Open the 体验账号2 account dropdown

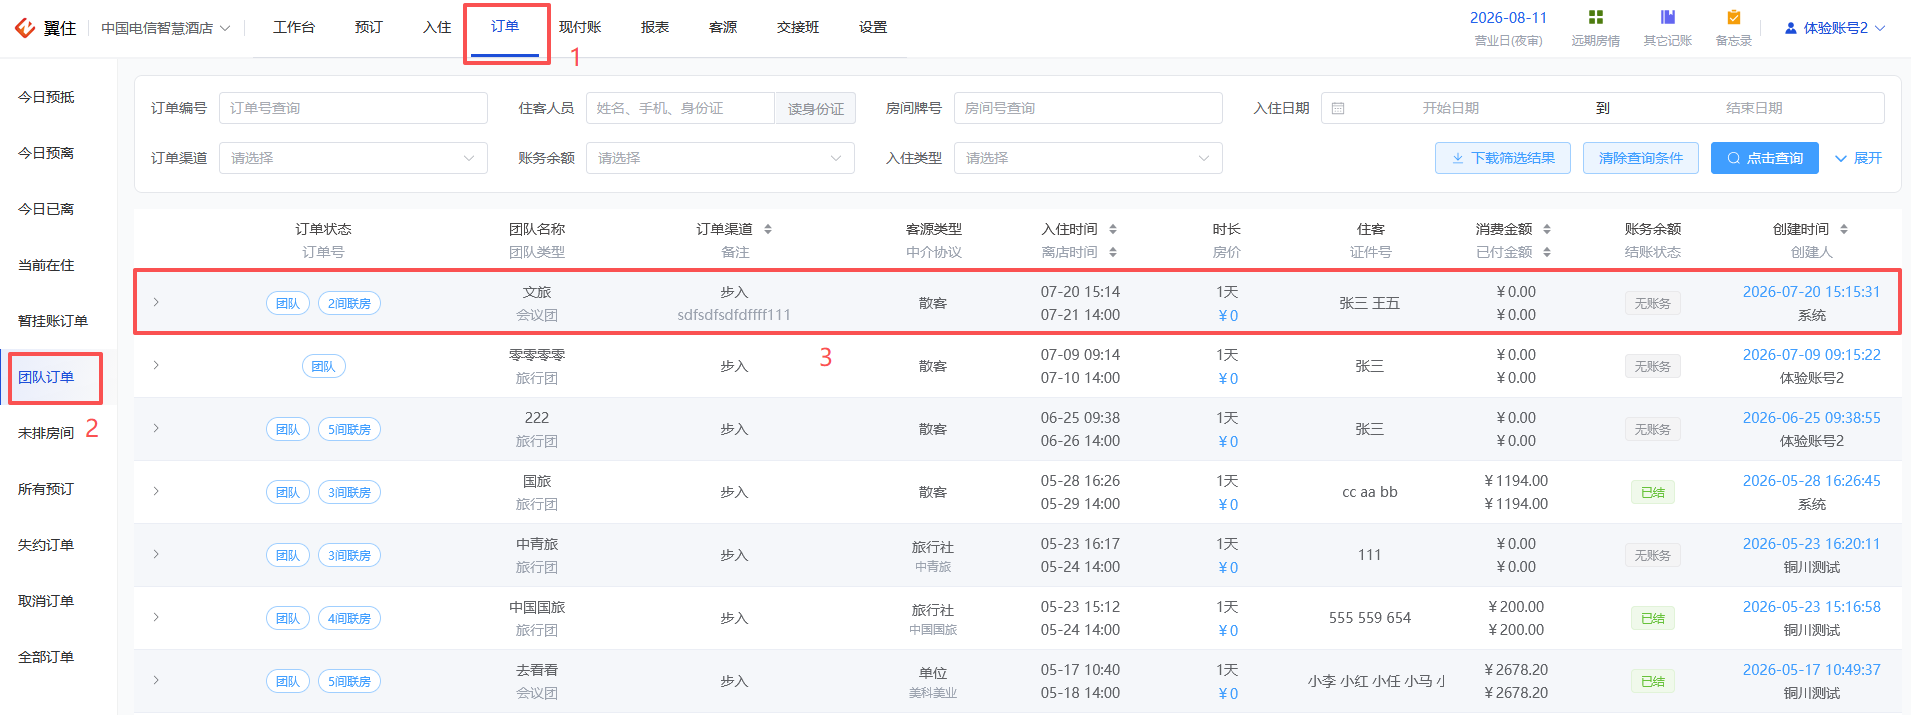pos(1835,28)
